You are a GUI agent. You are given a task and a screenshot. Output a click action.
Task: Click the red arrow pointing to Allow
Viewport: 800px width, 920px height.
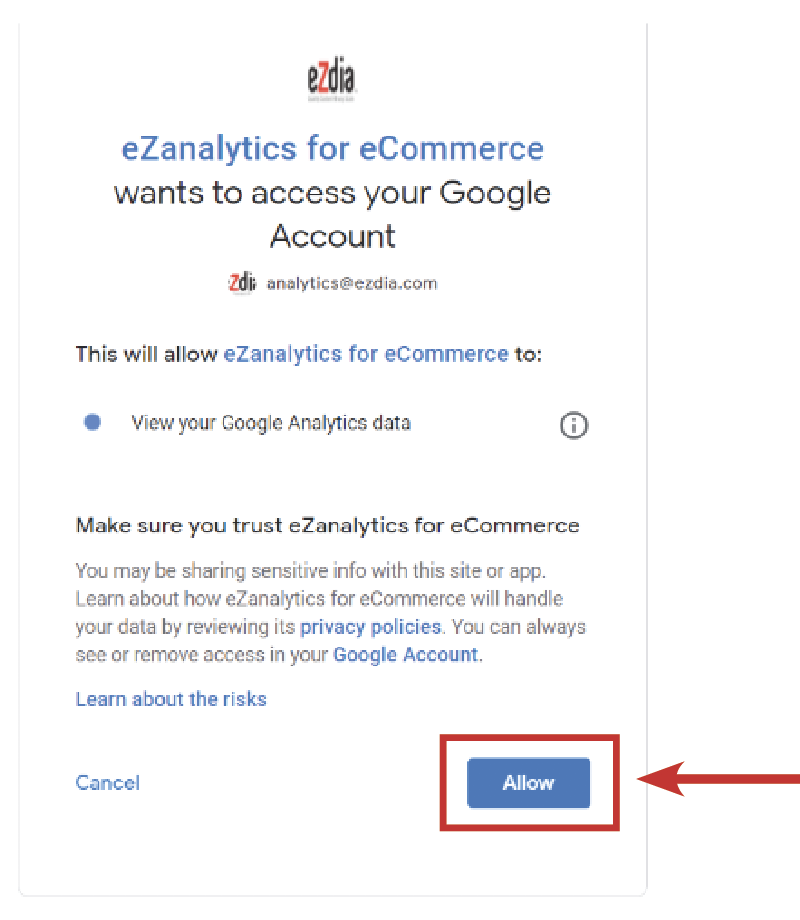(718, 779)
